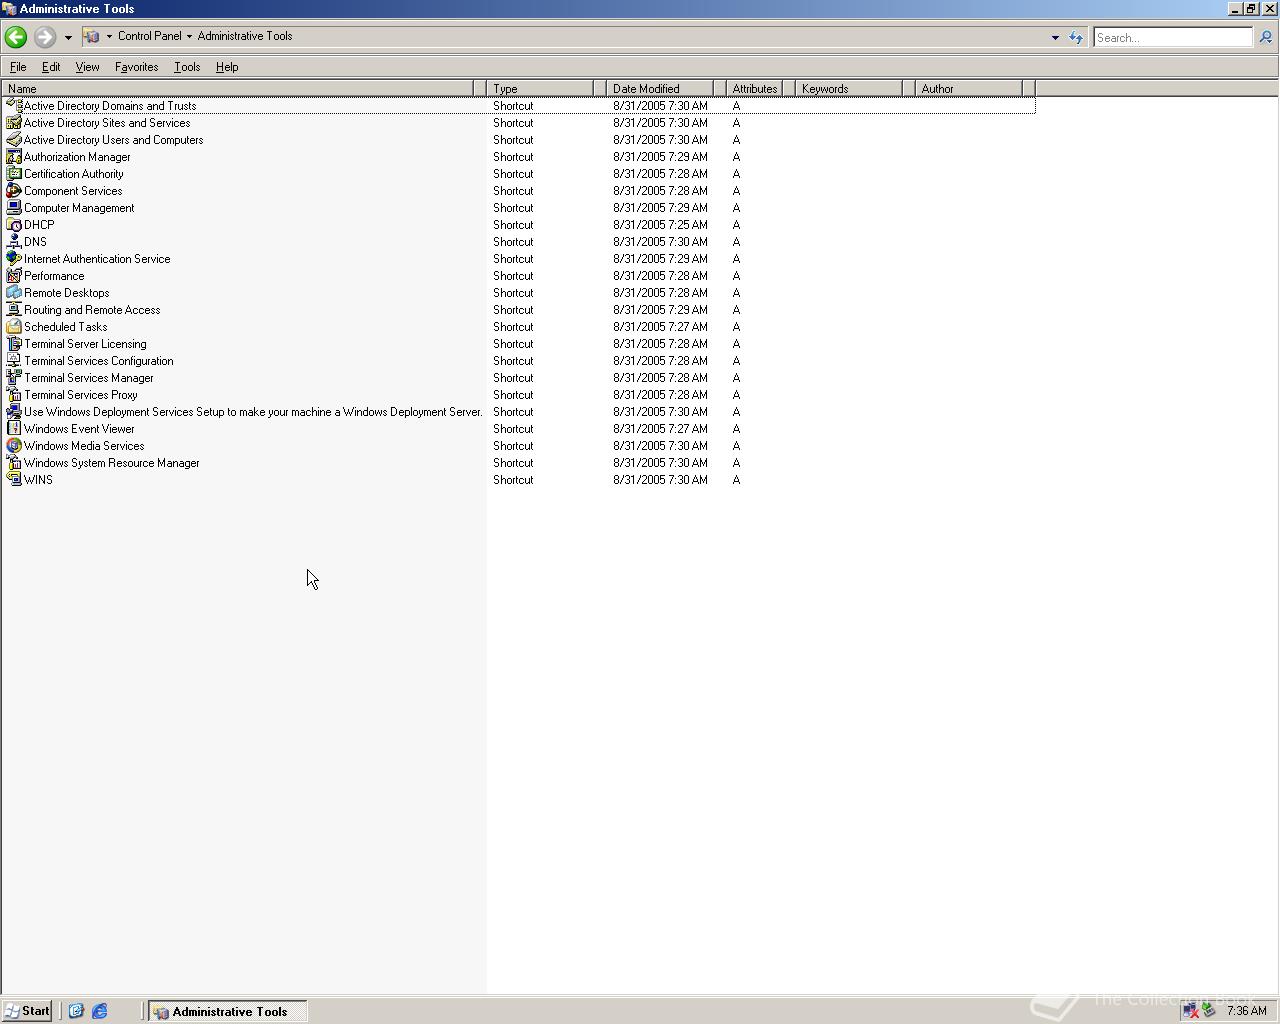
Task: Open the Keywords column filter dropdown
Action: click(909, 89)
